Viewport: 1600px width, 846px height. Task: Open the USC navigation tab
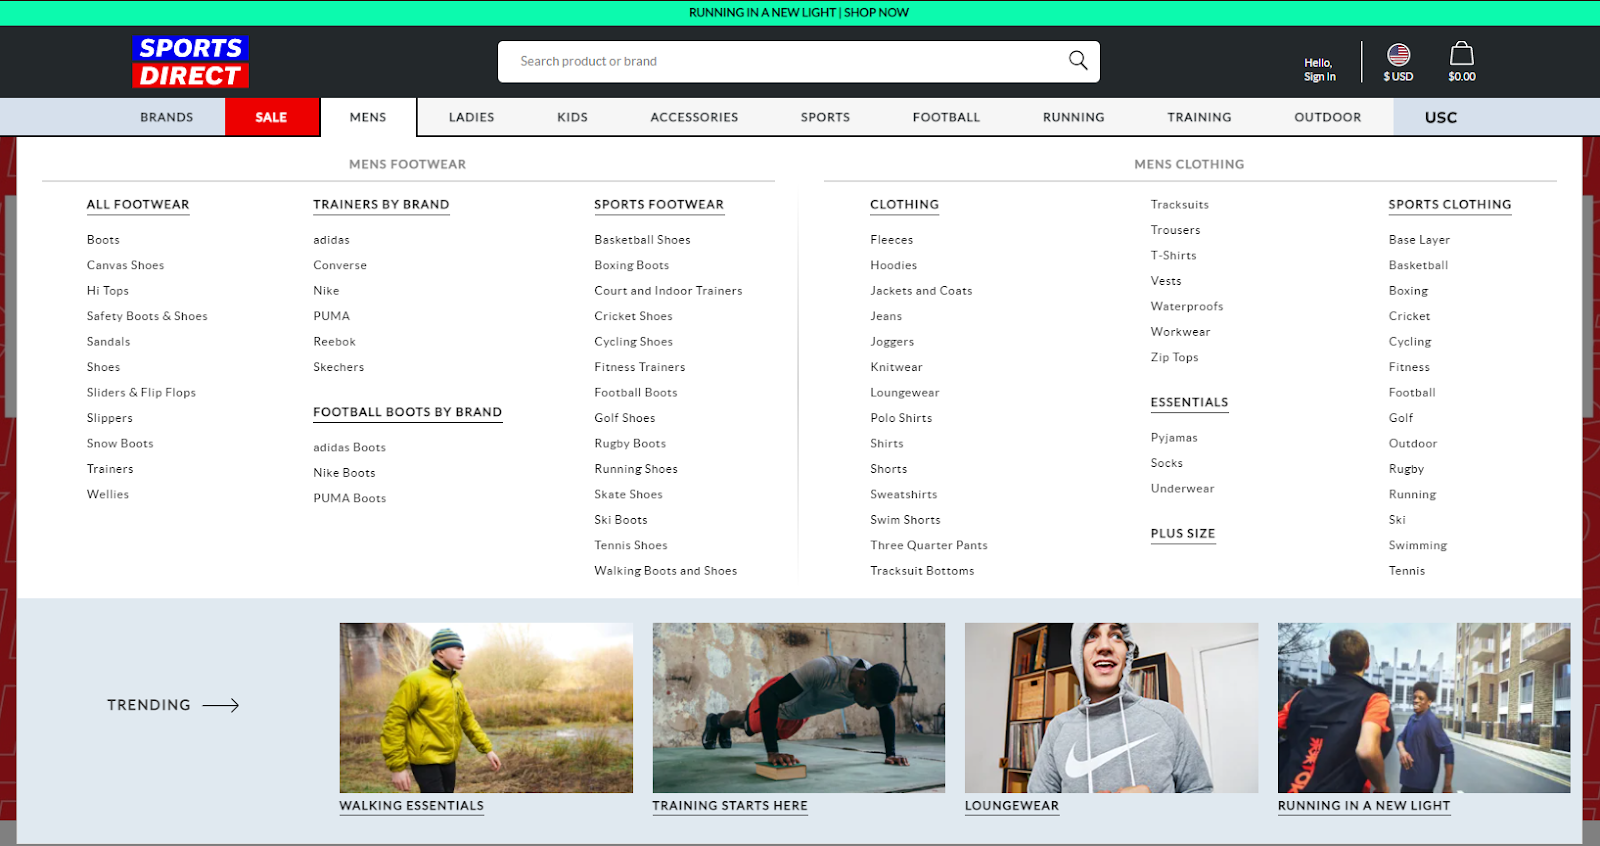coord(1441,117)
